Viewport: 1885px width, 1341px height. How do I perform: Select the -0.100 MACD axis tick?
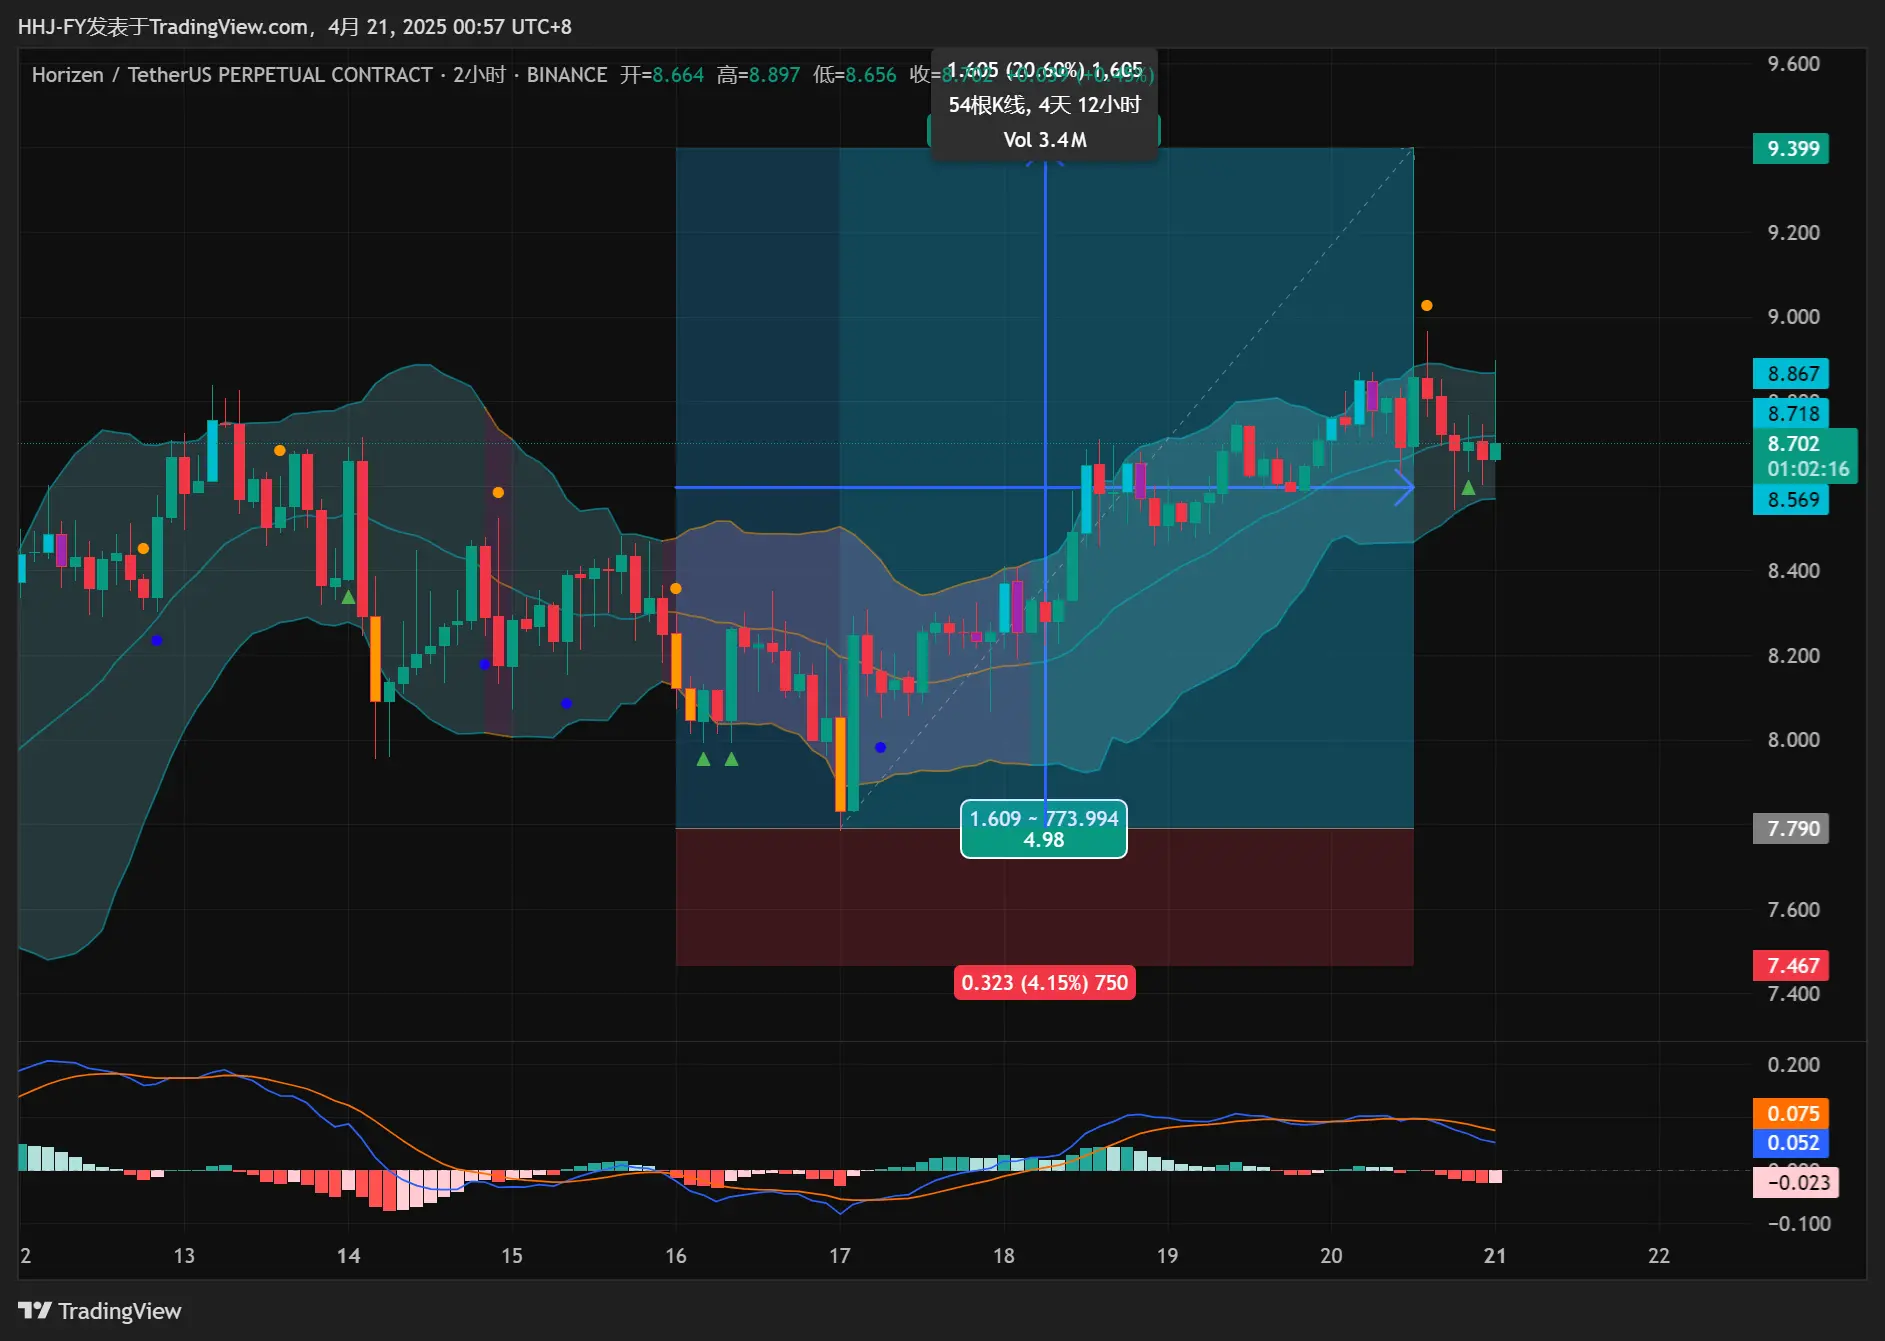click(x=1798, y=1224)
